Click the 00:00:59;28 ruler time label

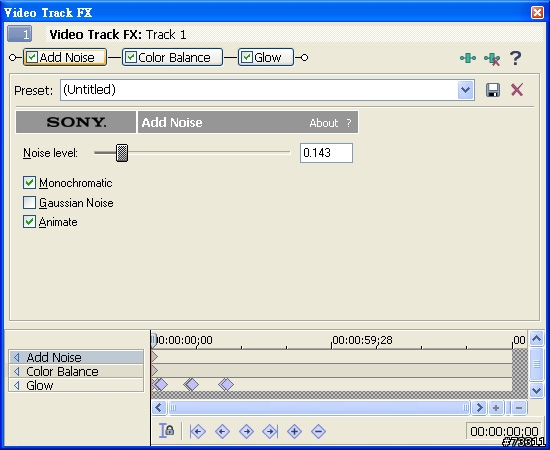click(362, 340)
